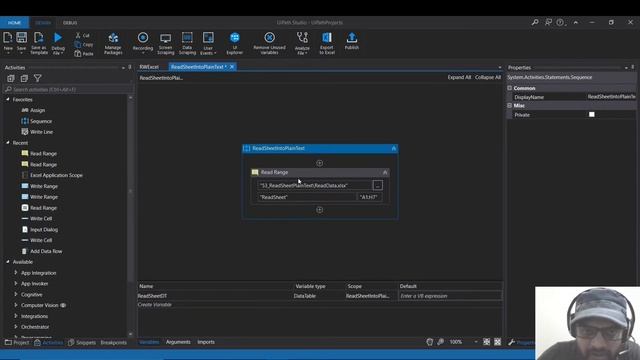Click the User Events icon
Screen dimensions: 640x360
pos(208,38)
